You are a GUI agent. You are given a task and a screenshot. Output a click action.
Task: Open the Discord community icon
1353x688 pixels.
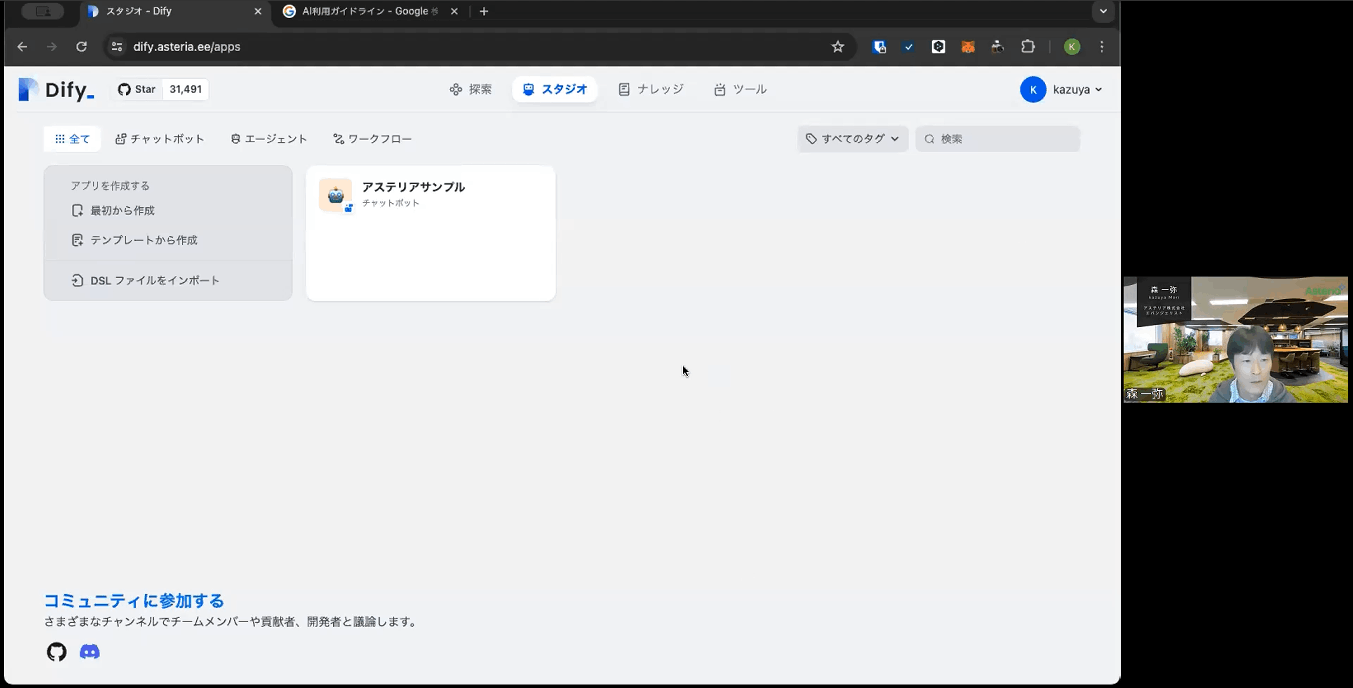(x=90, y=652)
